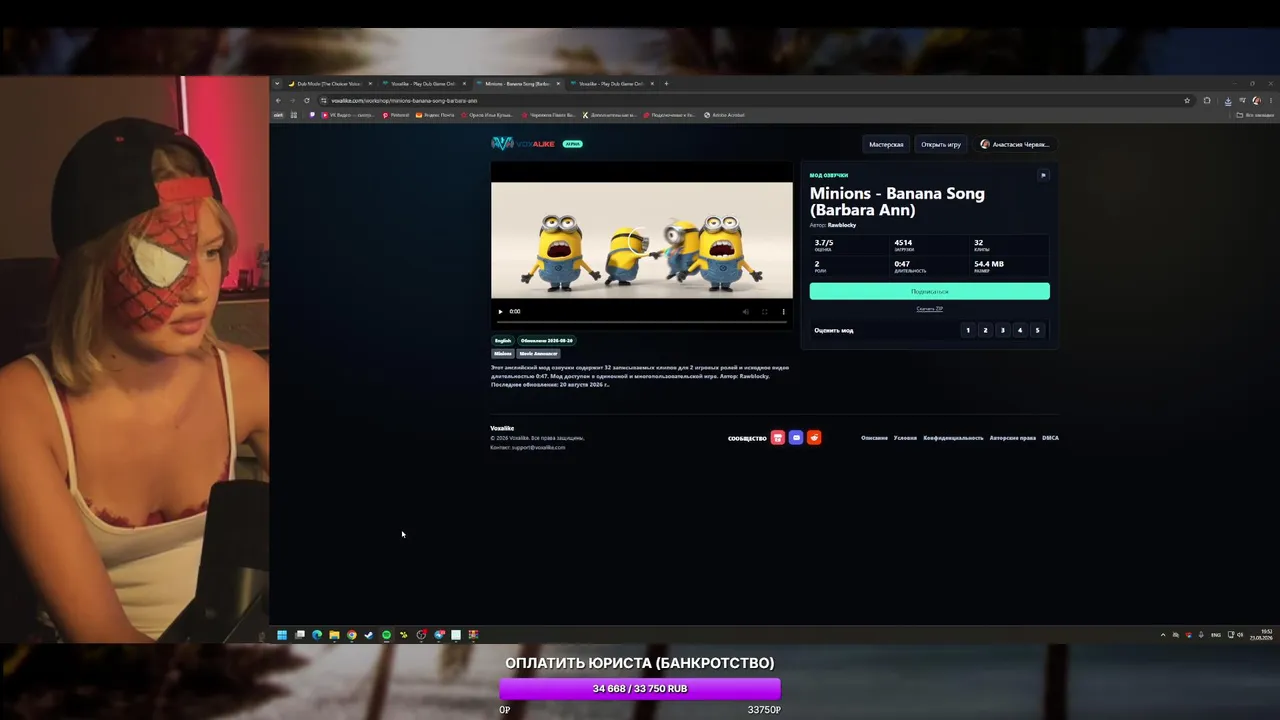Open Google Chrome from the taskbar
The width and height of the screenshot is (1280, 720).
click(x=351, y=635)
